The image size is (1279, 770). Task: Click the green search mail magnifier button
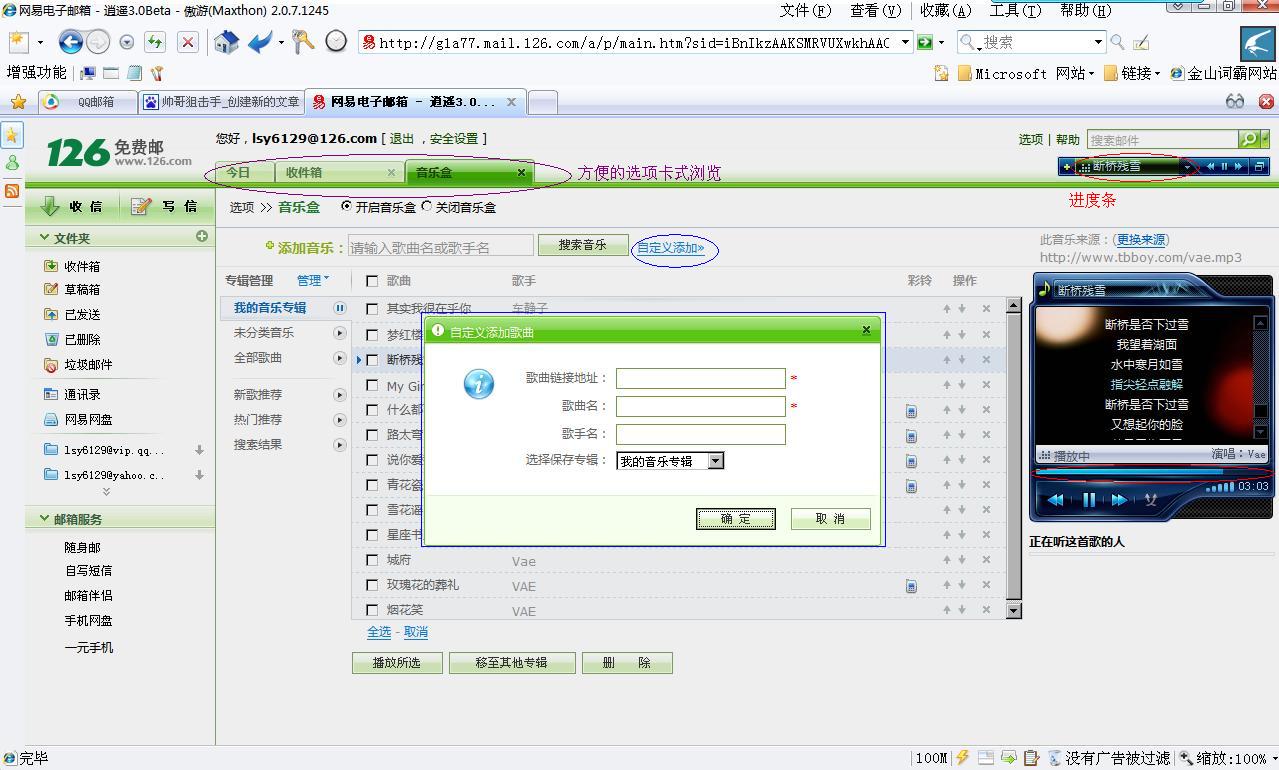coord(1249,139)
